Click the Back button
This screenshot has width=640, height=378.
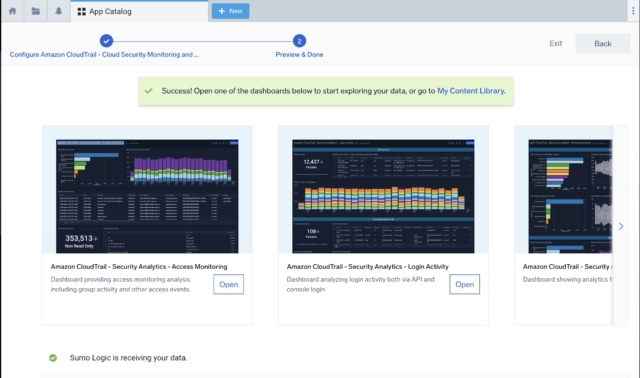(x=602, y=44)
